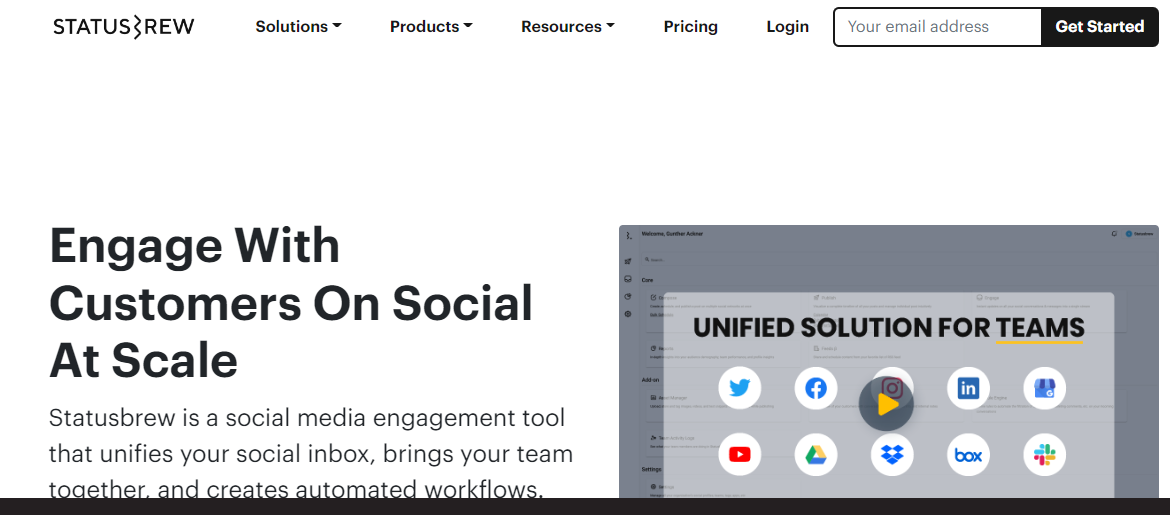Click the Google Drive icon
This screenshot has height=515, width=1170.
point(816,454)
